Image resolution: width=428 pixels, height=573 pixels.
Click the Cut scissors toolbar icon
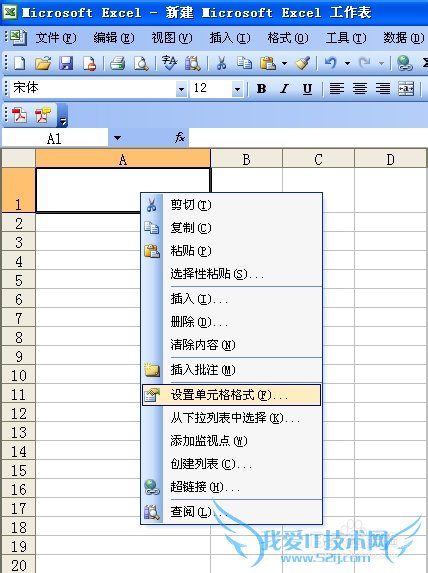coord(221,63)
